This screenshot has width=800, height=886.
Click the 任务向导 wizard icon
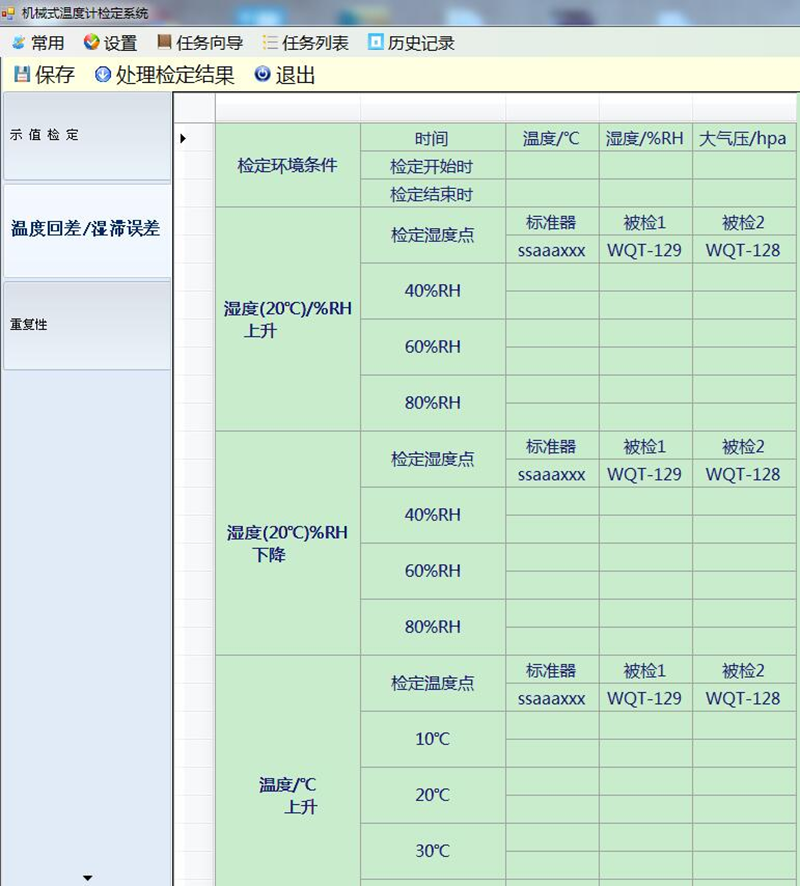click(164, 42)
